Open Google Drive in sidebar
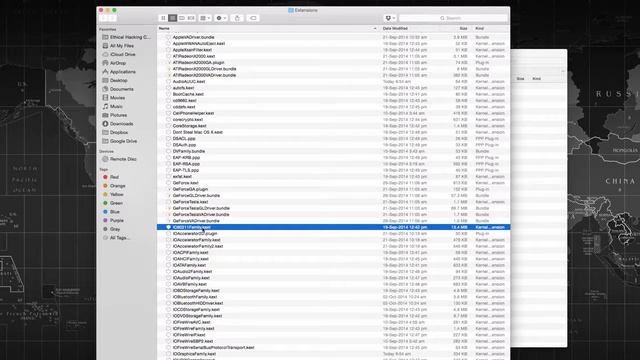This screenshot has height=360, width=640. [120, 141]
